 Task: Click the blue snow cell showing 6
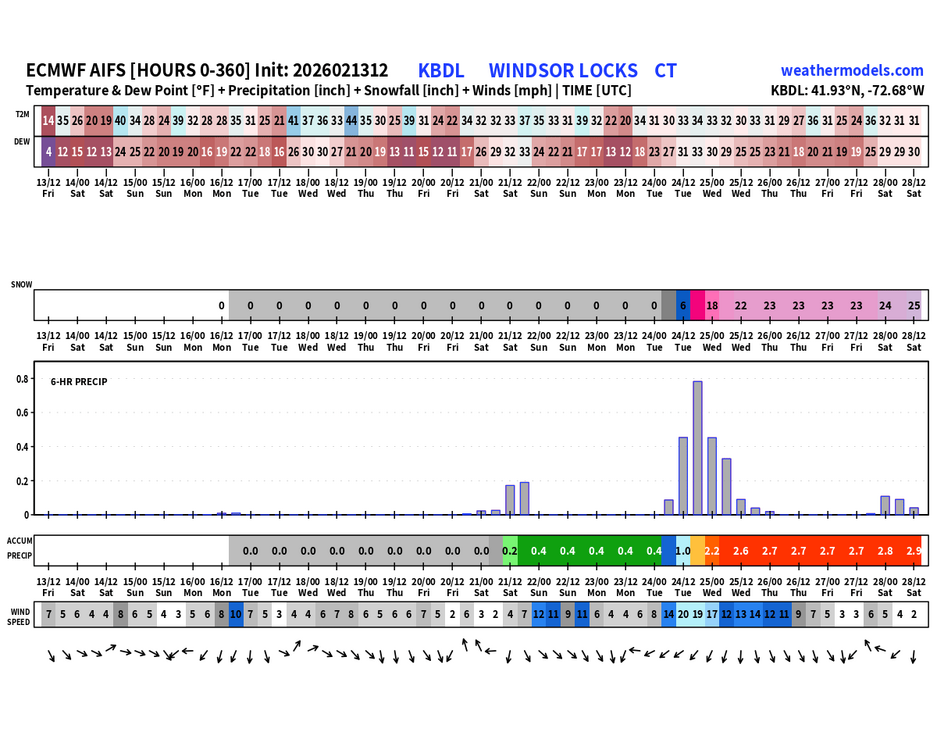coord(683,305)
